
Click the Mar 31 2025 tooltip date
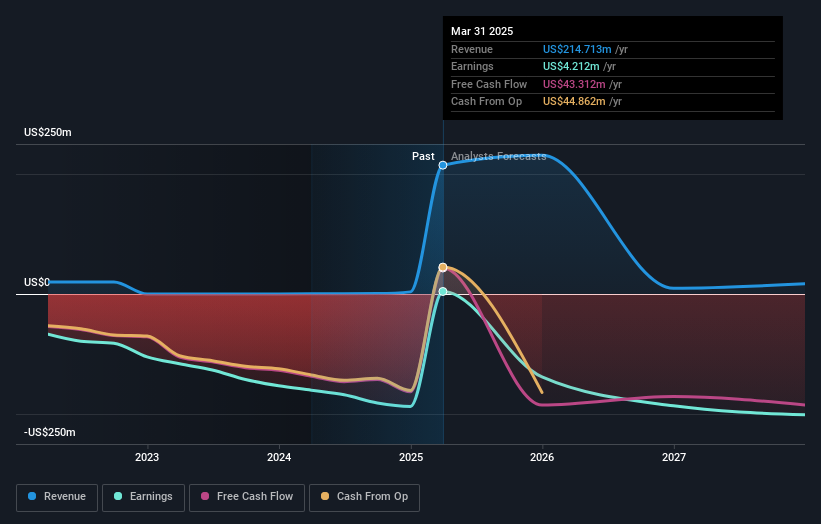point(482,31)
